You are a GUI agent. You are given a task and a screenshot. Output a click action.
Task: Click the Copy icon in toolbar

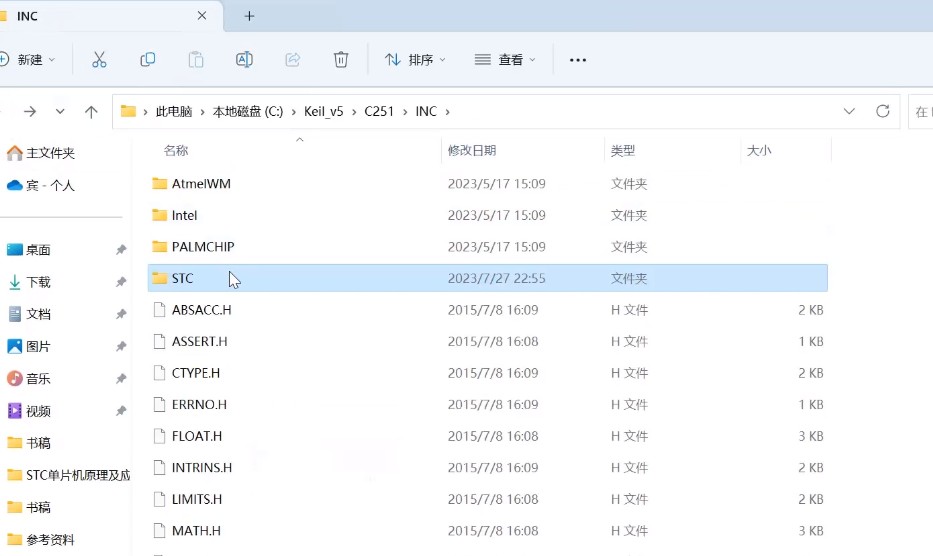click(x=148, y=60)
